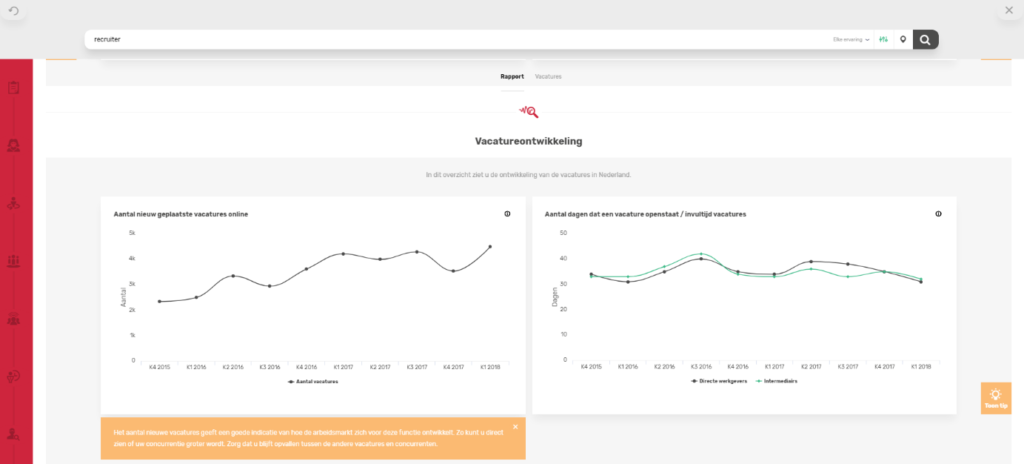Toggle the Intermediairs legend series

(x=776, y=381)
